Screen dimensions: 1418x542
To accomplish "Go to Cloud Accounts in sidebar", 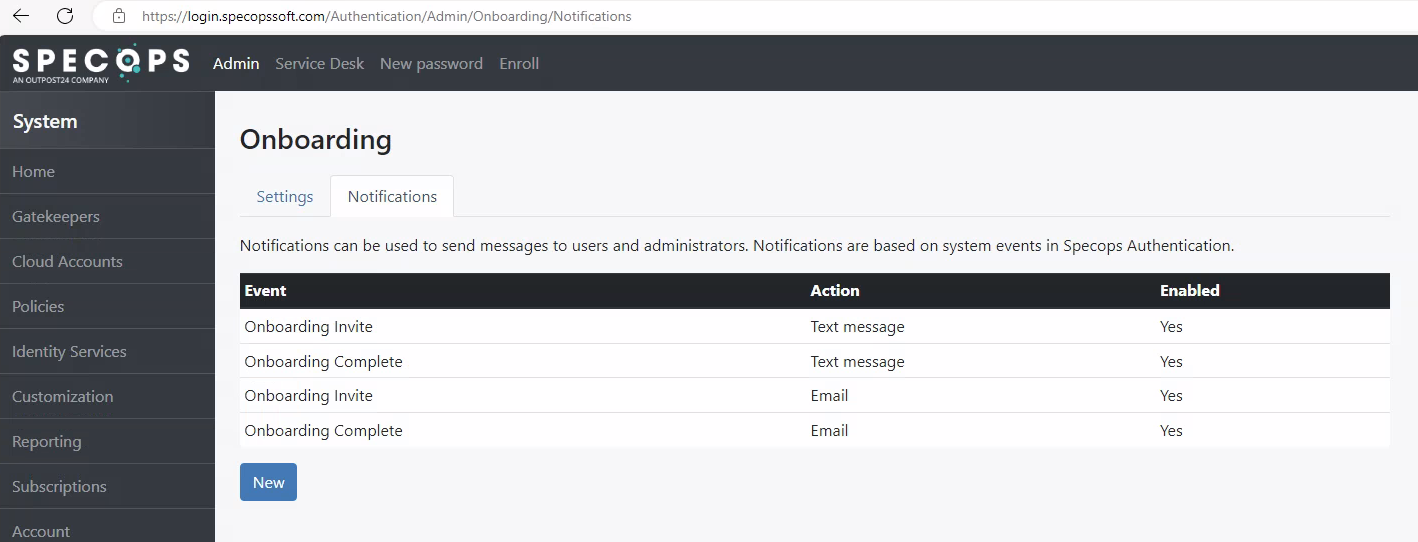I will pyautogui.click(x=107, y=261).
